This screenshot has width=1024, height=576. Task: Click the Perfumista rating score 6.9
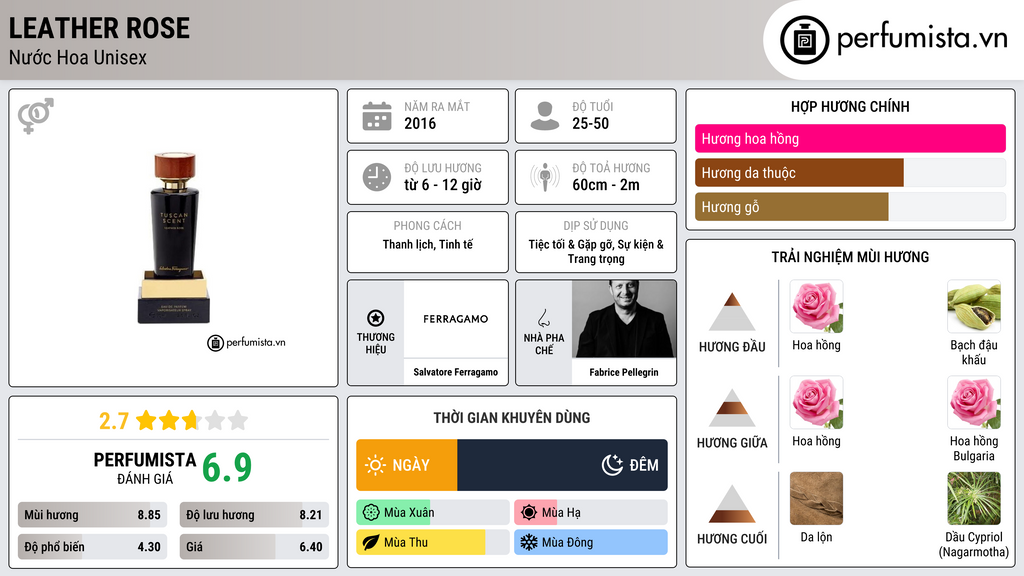pyautogui.click(x=227, y=467)
